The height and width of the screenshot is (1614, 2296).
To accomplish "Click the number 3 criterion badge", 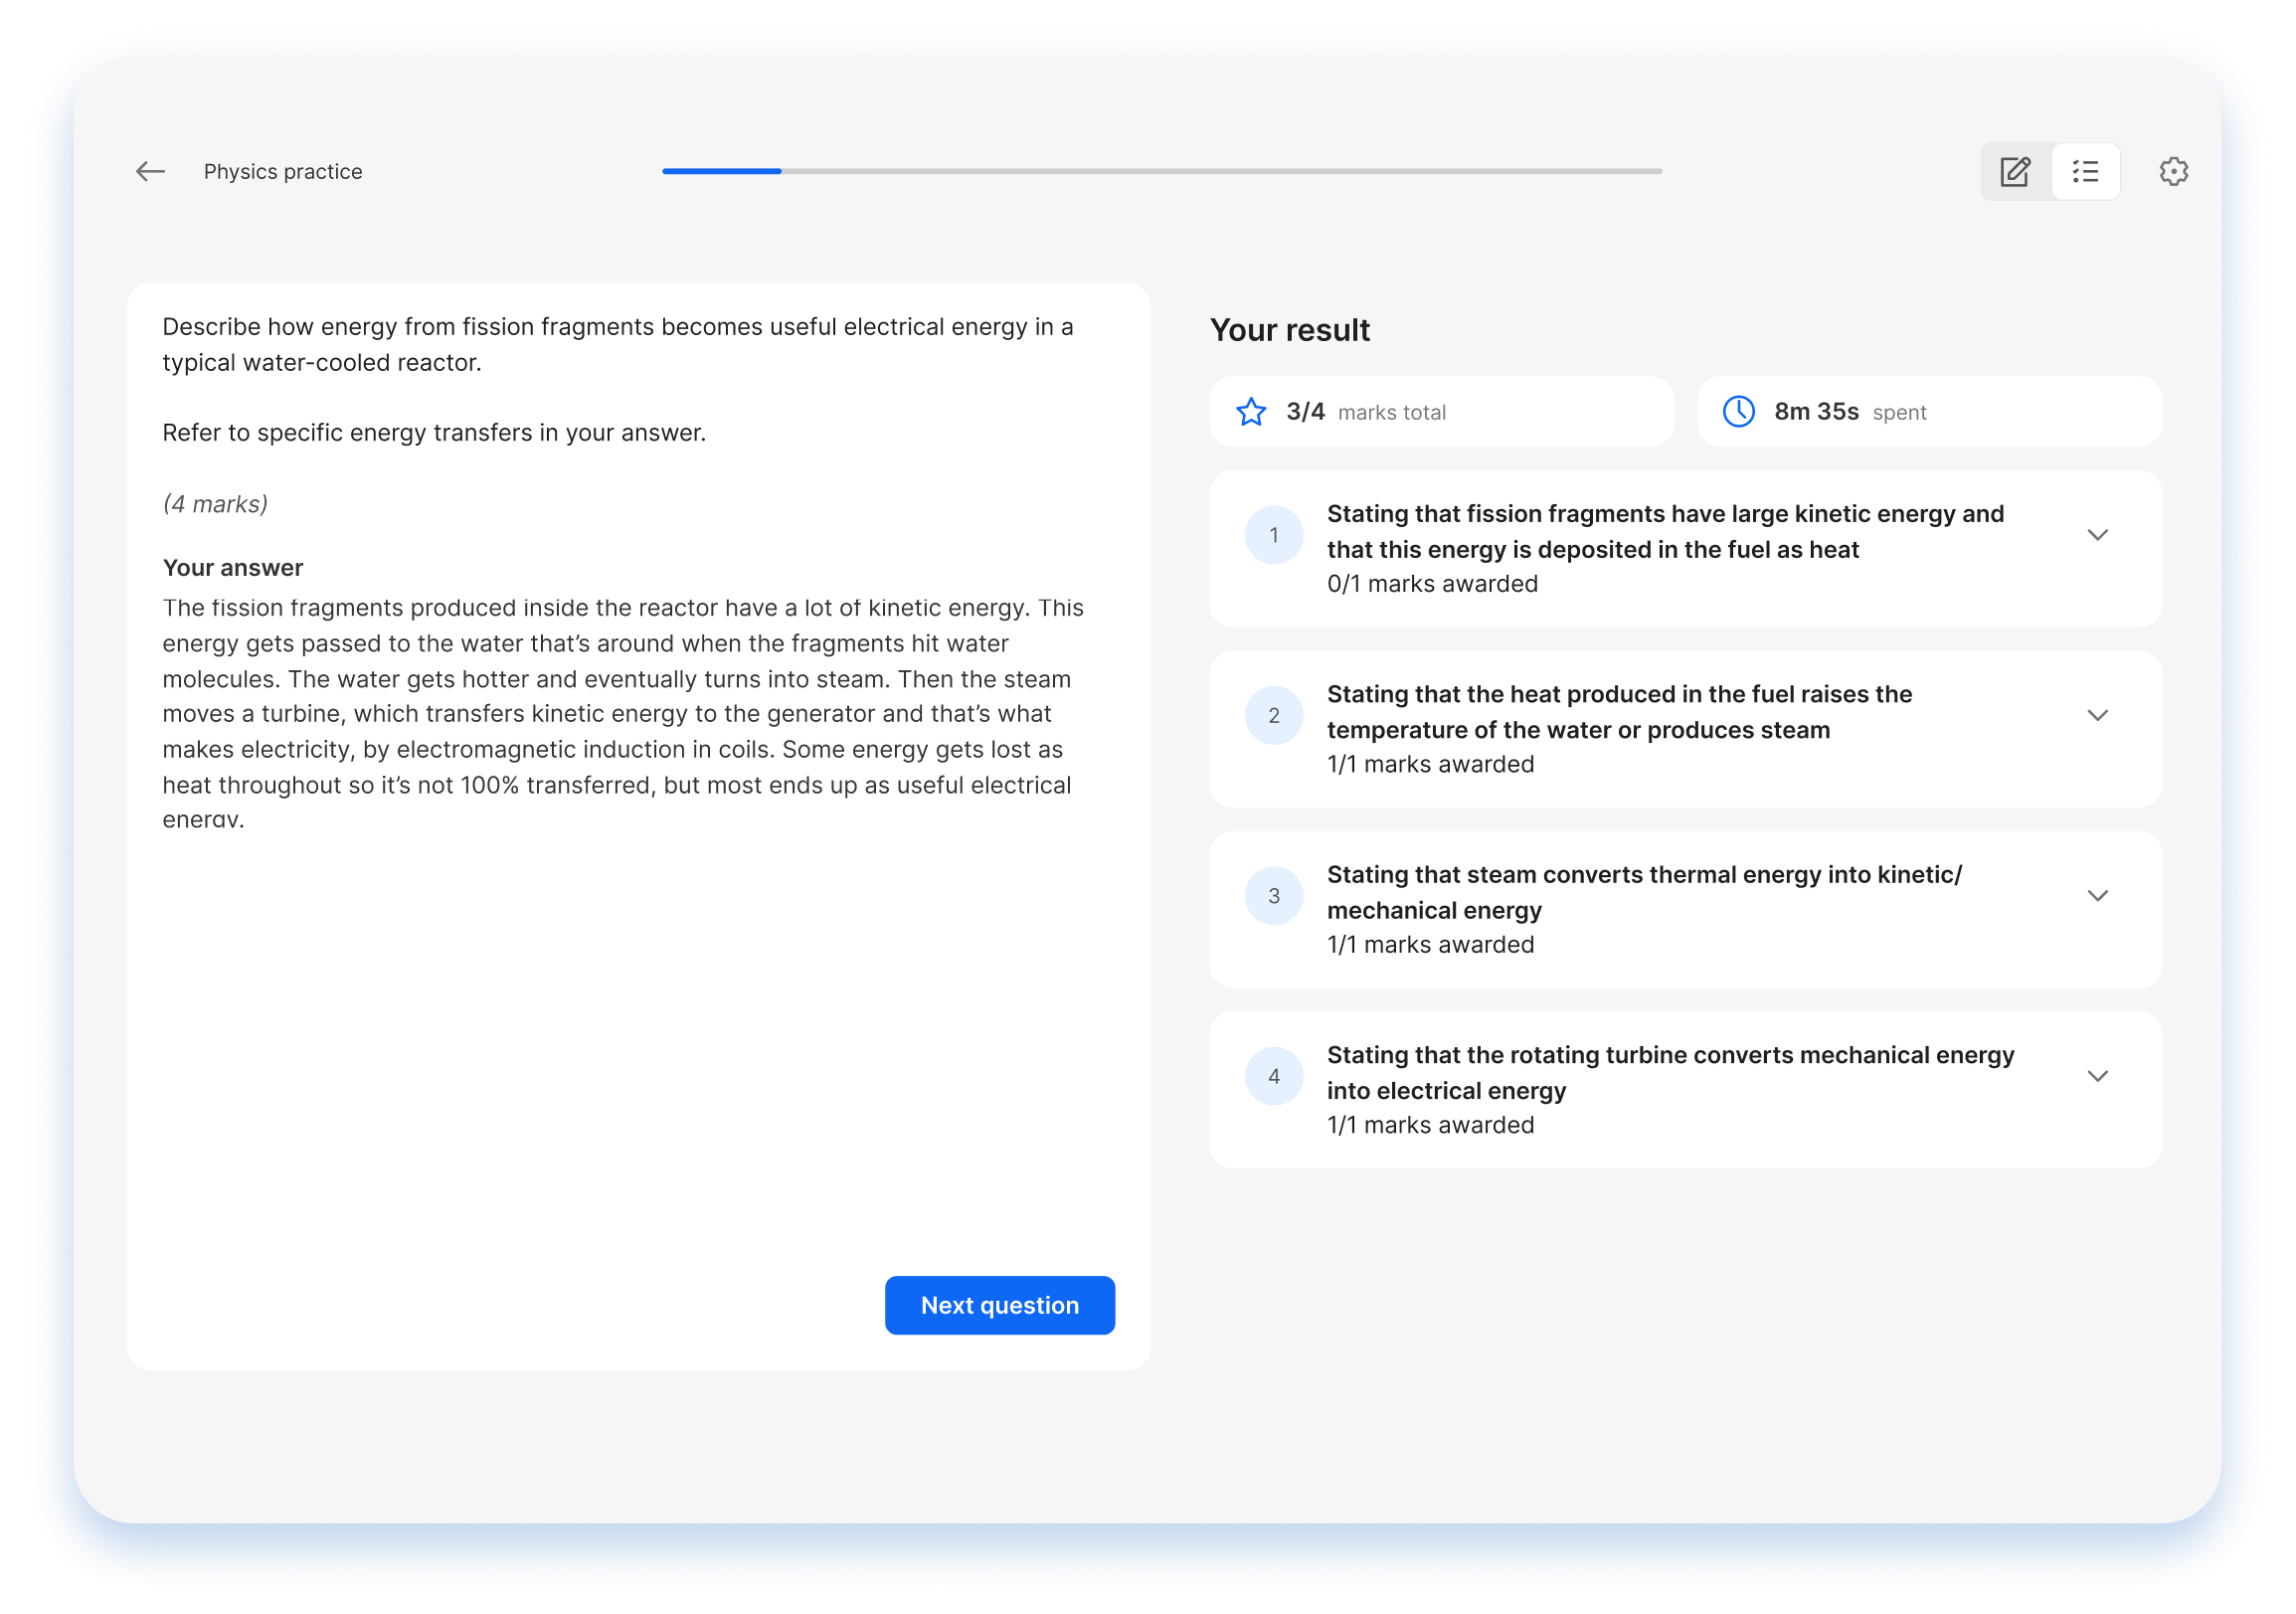I will pos(1274,896).
